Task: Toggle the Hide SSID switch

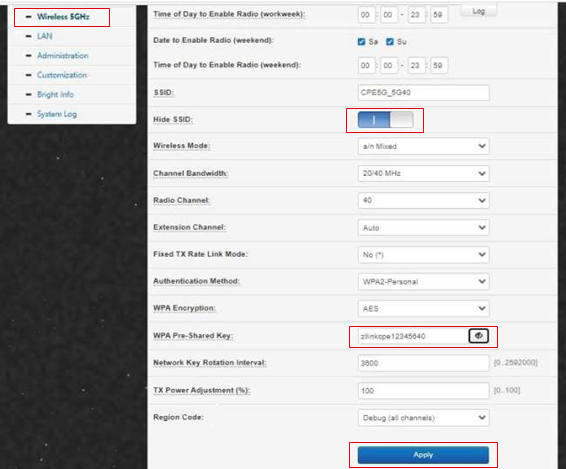Action: (385, 120)
